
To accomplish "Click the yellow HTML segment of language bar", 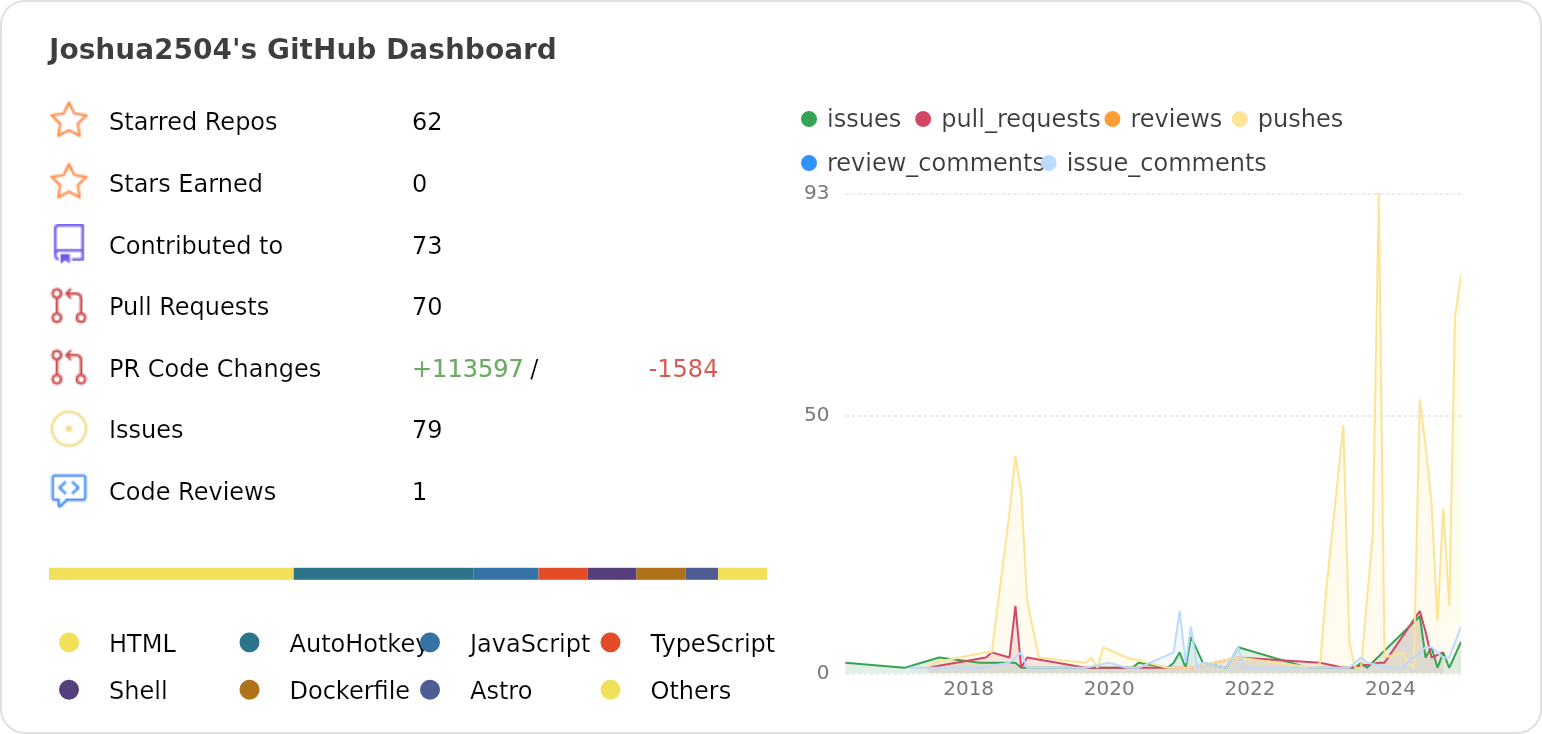I will coord(171,574).
